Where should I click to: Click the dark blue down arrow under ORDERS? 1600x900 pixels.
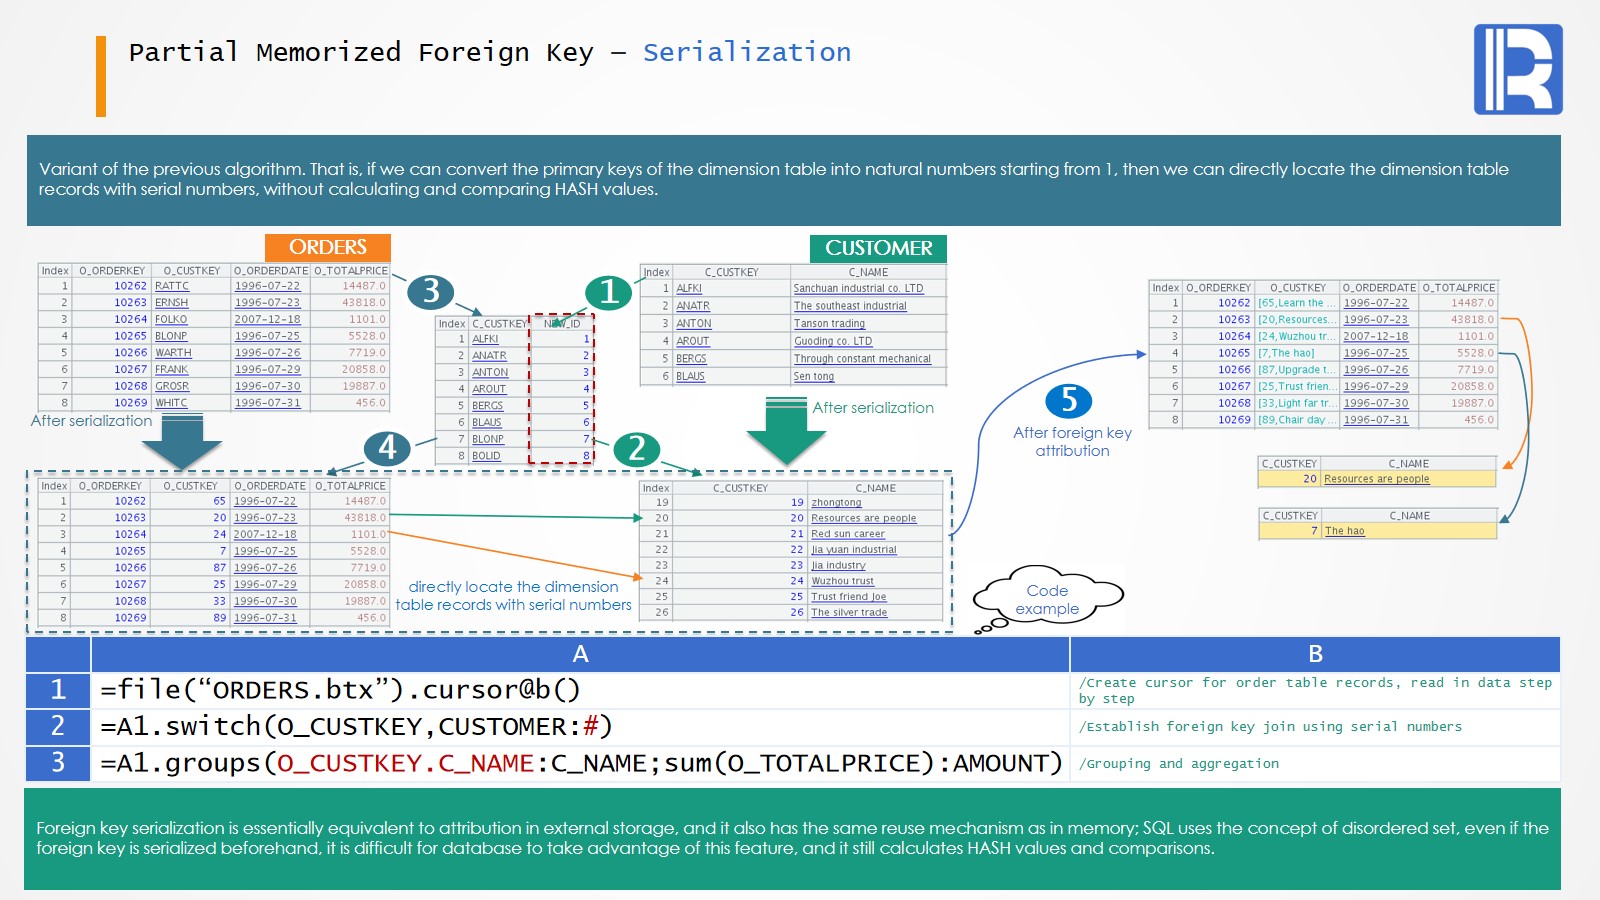(182, 441)
